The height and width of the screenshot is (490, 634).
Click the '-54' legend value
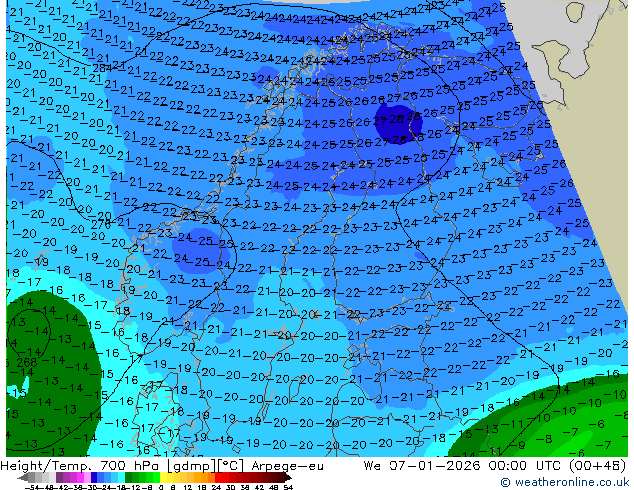31,487
